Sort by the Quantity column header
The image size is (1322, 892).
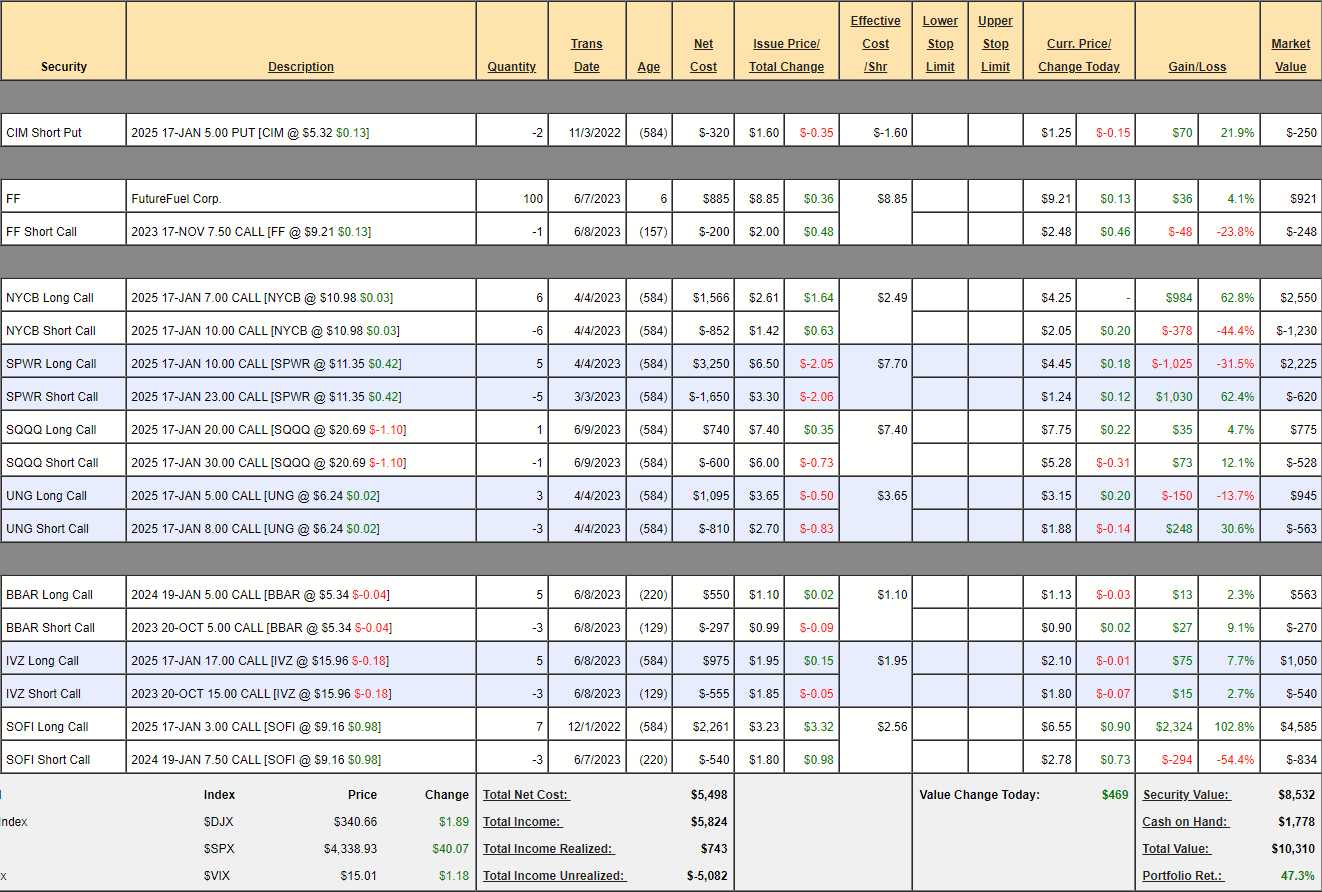pyautogui.click(x=511, y=67)
